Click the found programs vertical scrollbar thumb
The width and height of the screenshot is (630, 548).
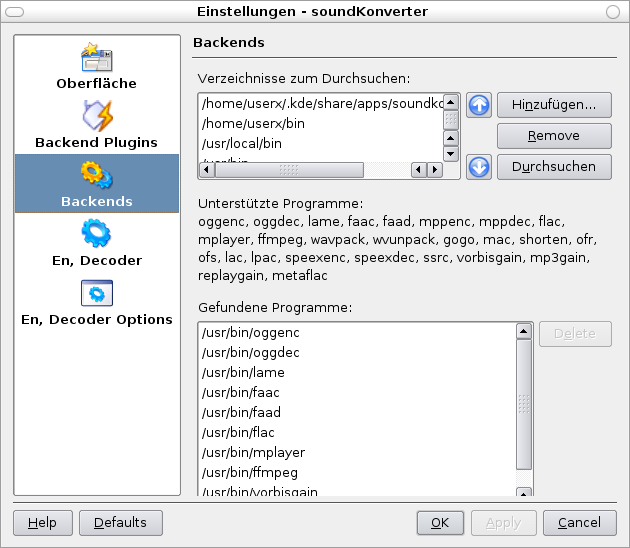coord(524,405)
